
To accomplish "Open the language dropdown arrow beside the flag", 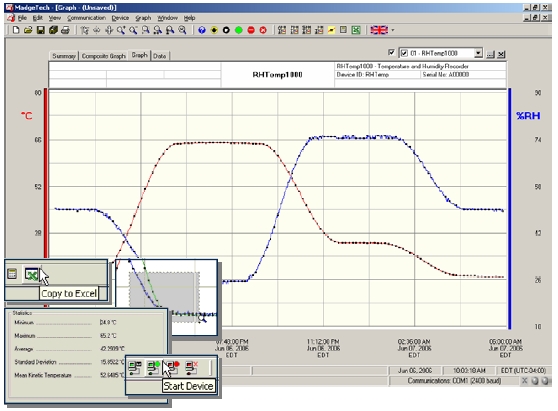I will tap(393, 30).
